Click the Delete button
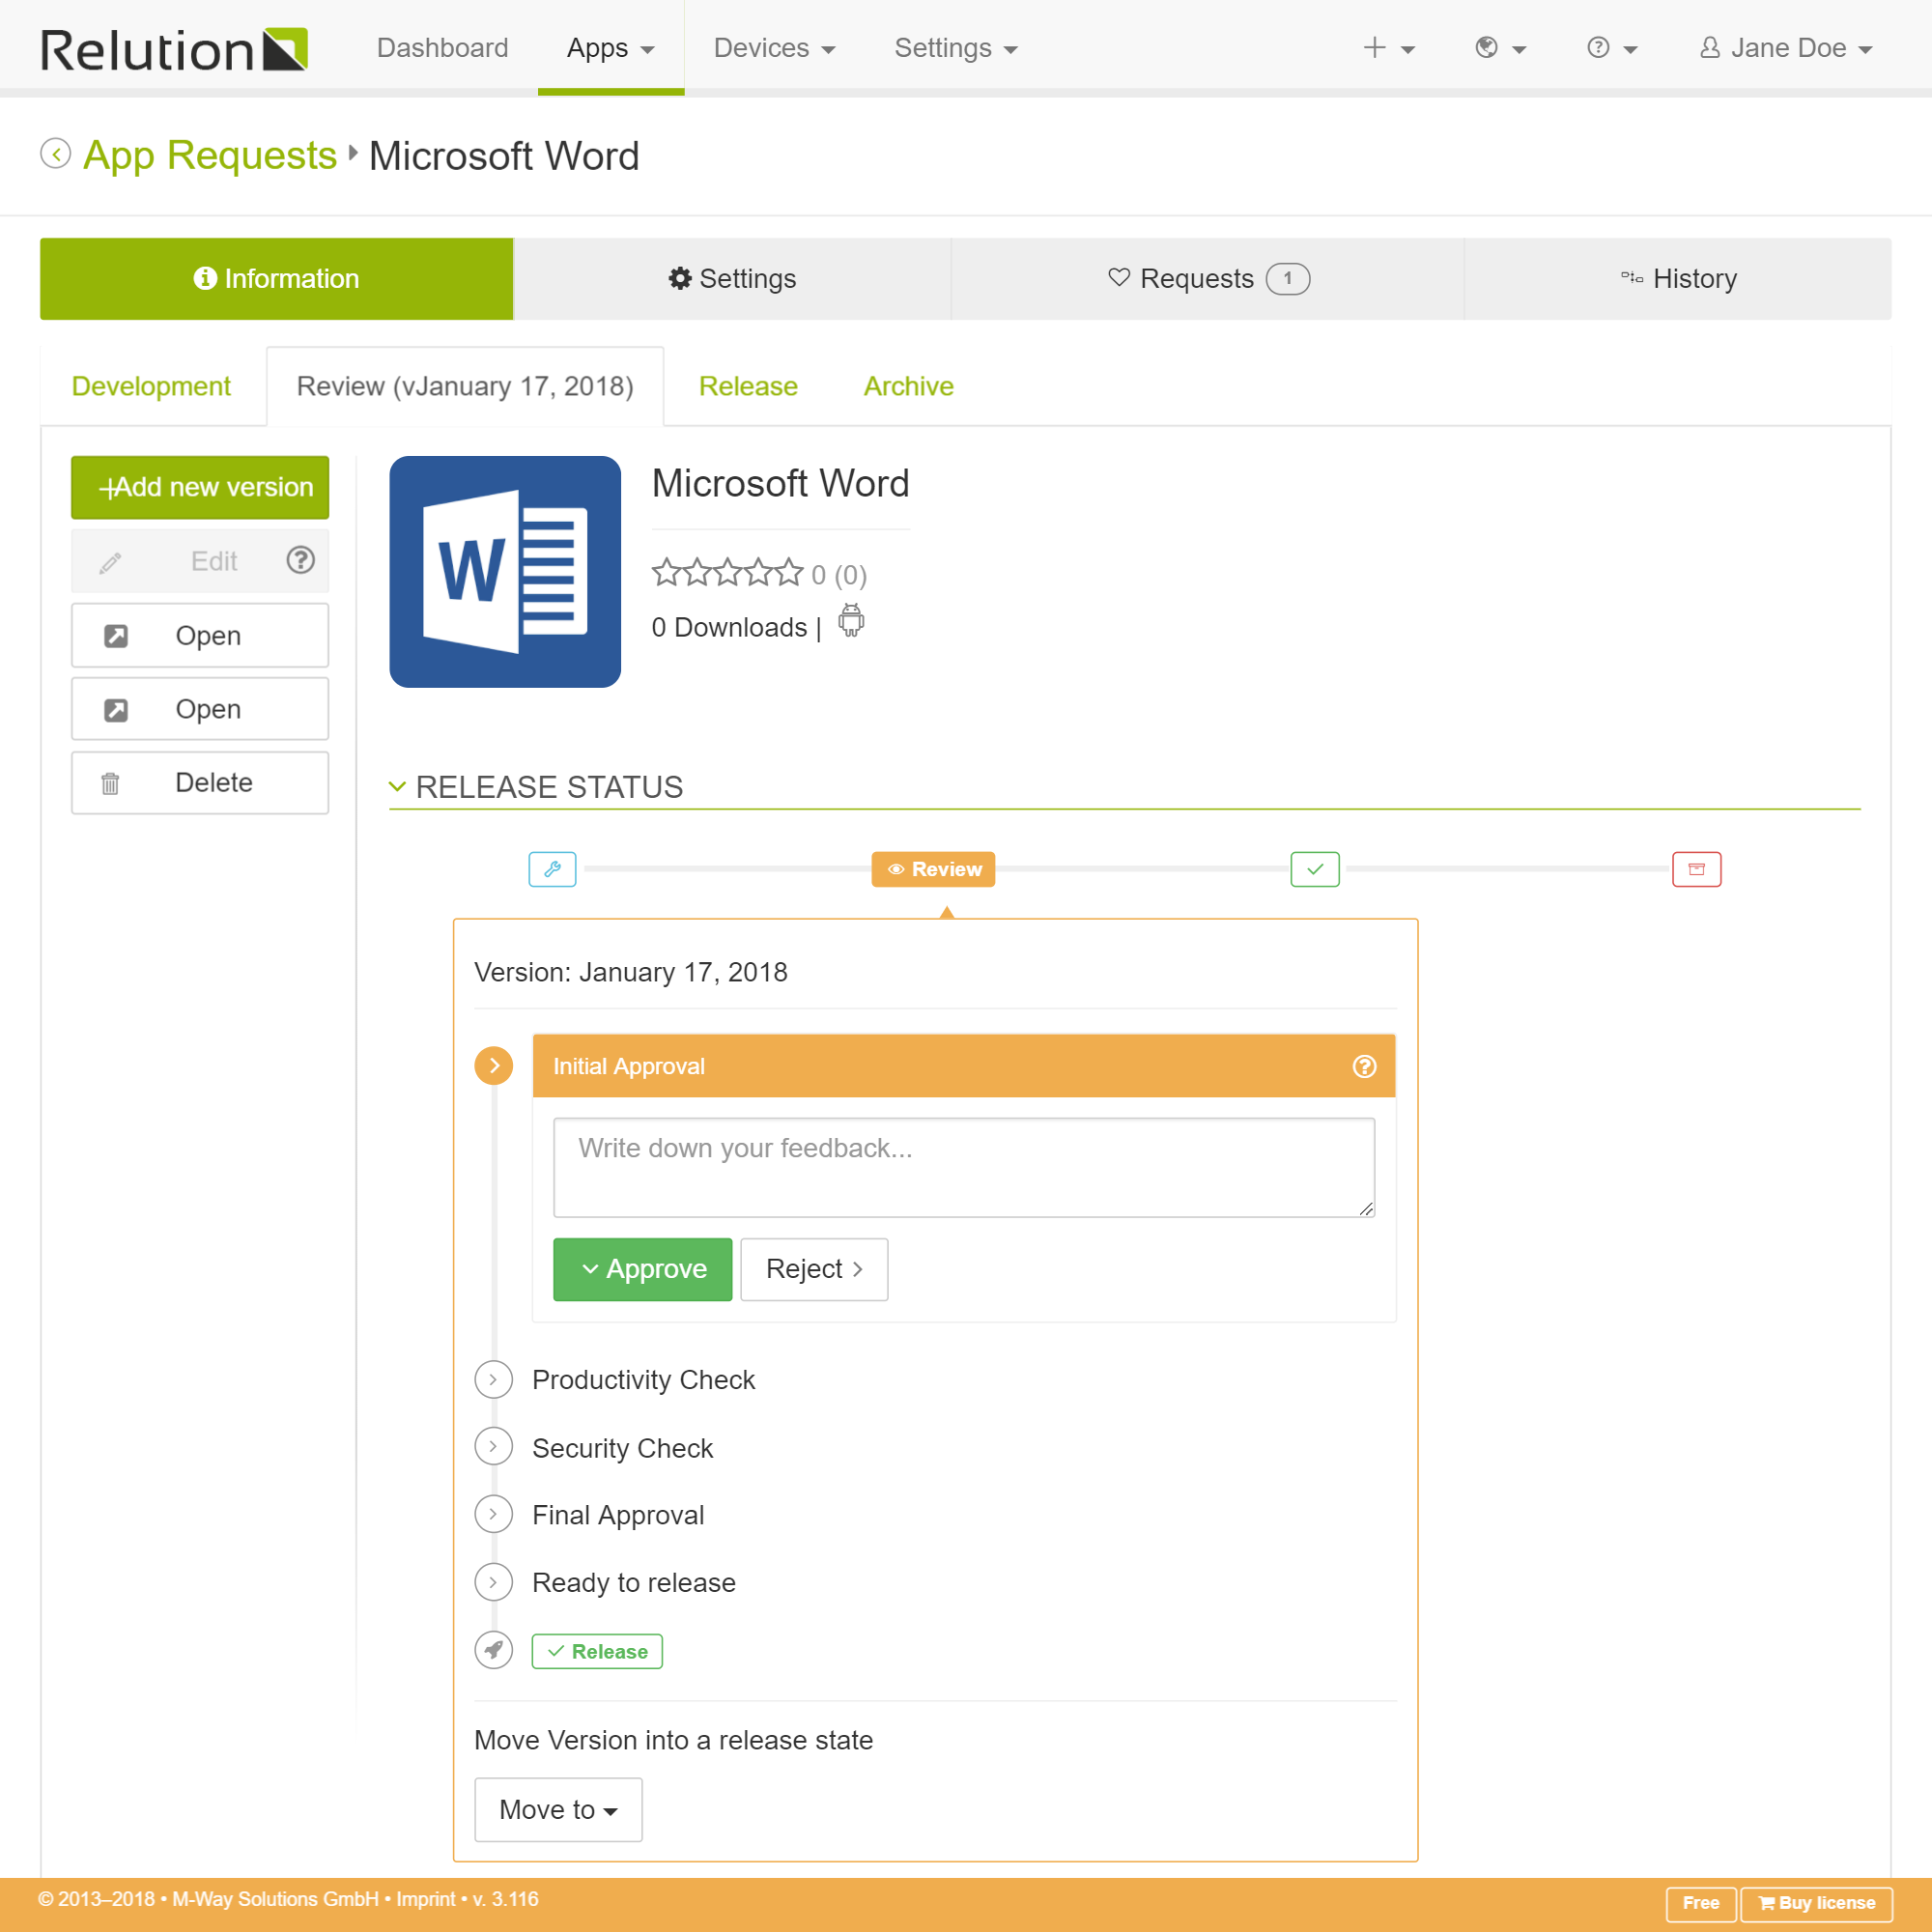 click(200, 782)
